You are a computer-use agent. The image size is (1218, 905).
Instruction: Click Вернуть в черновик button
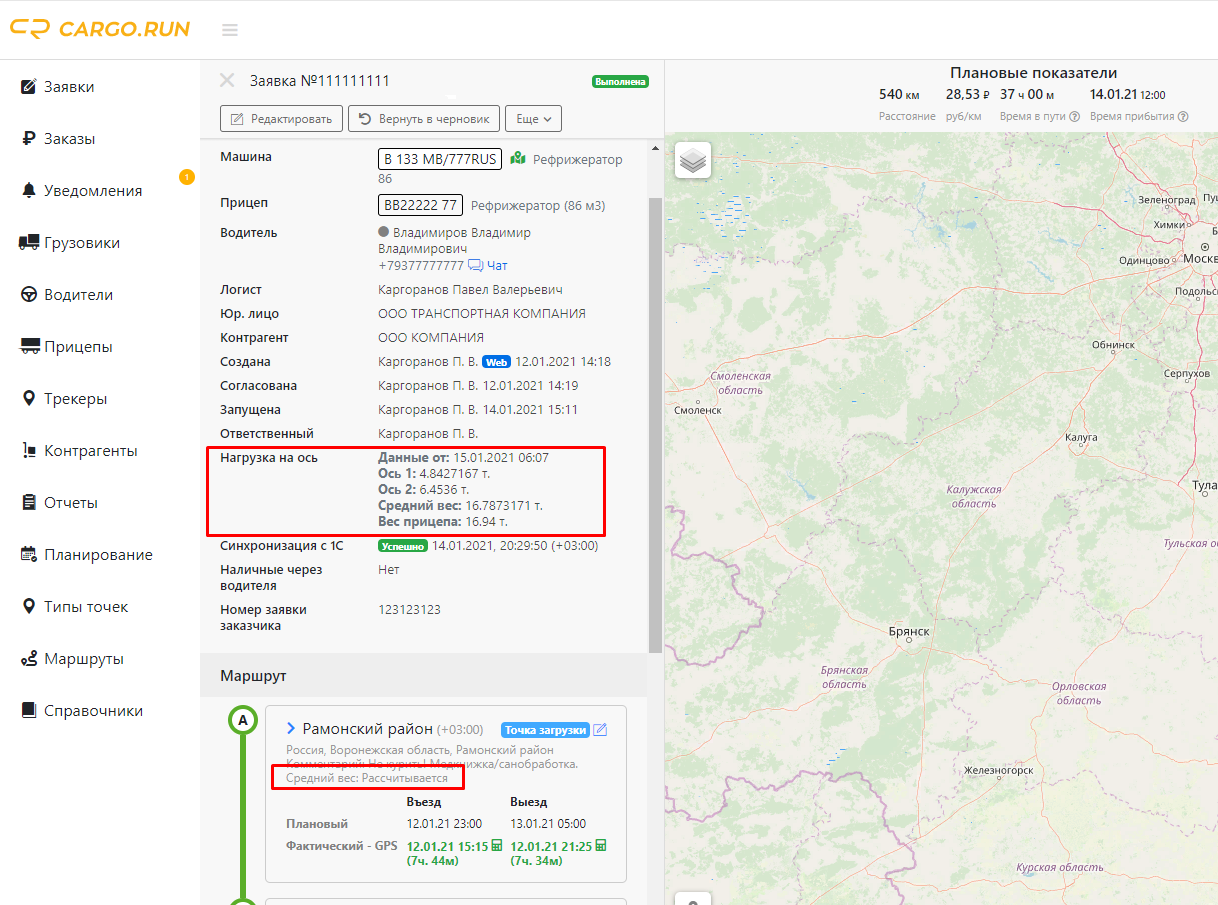[x=423, y=118]
